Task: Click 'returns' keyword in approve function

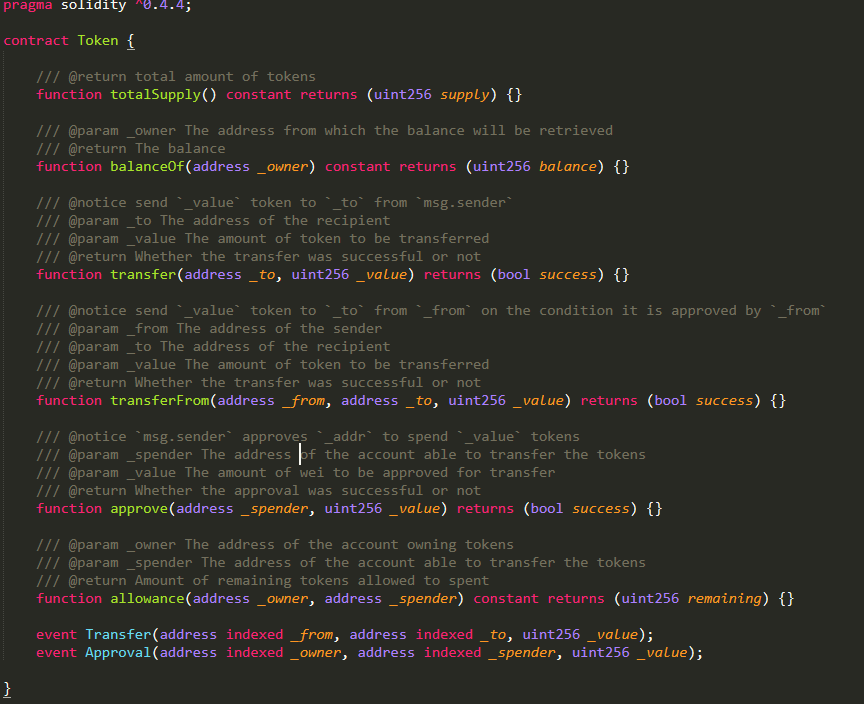Action: tap(485, 508)
